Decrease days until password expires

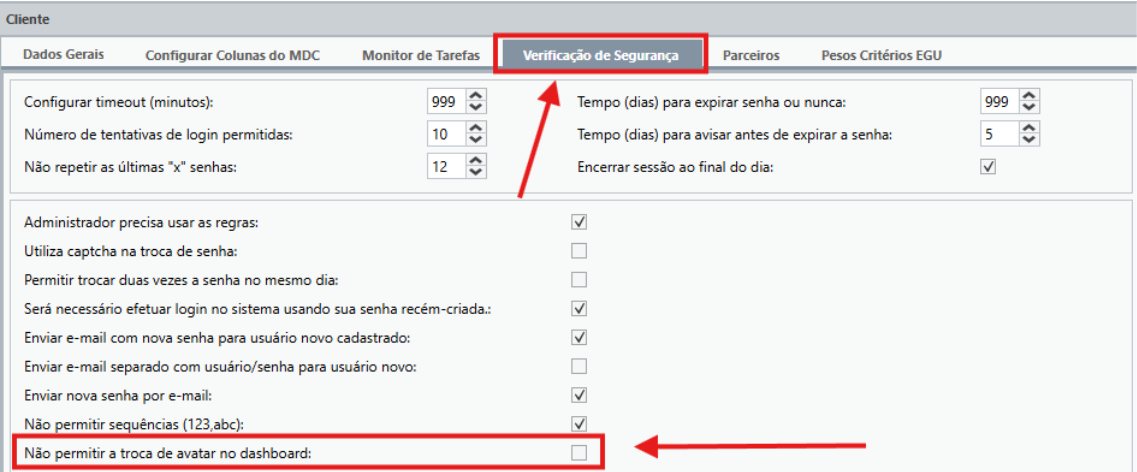click(x=1030, y=107)
